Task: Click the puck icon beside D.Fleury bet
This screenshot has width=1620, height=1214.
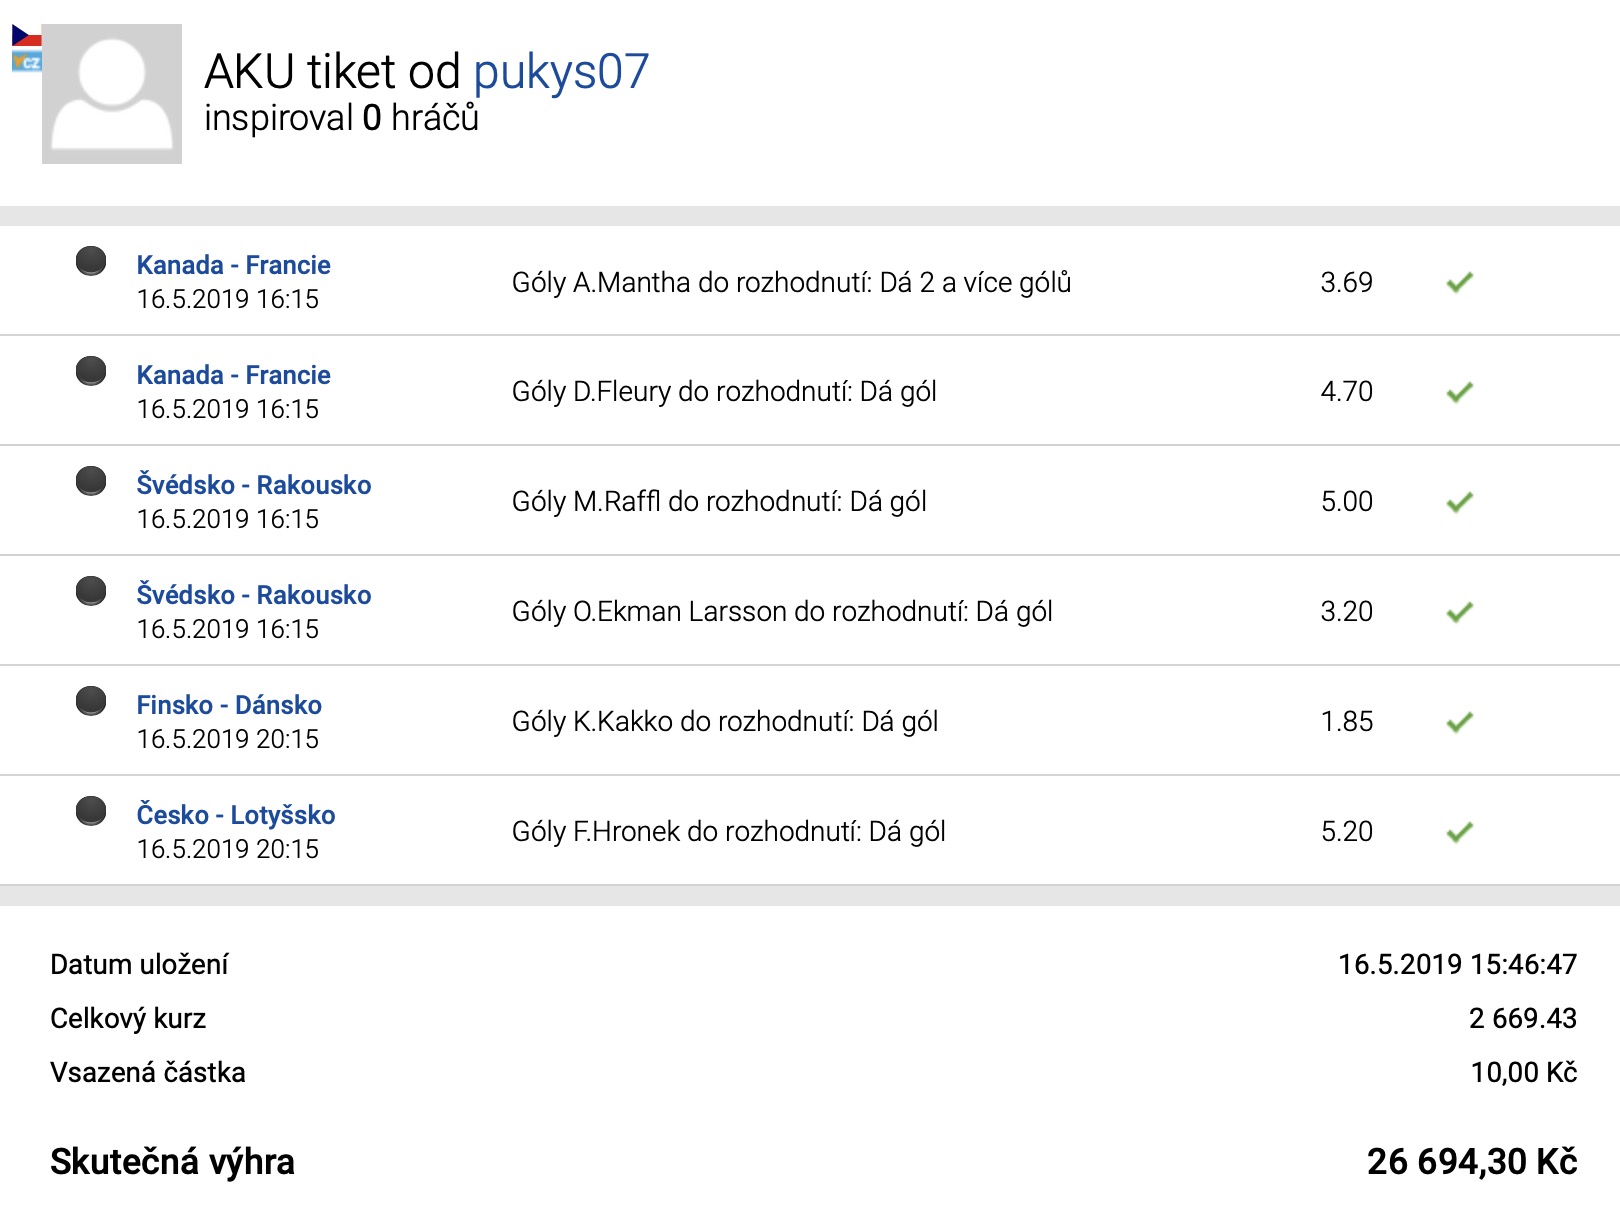Action: point(91,372)
